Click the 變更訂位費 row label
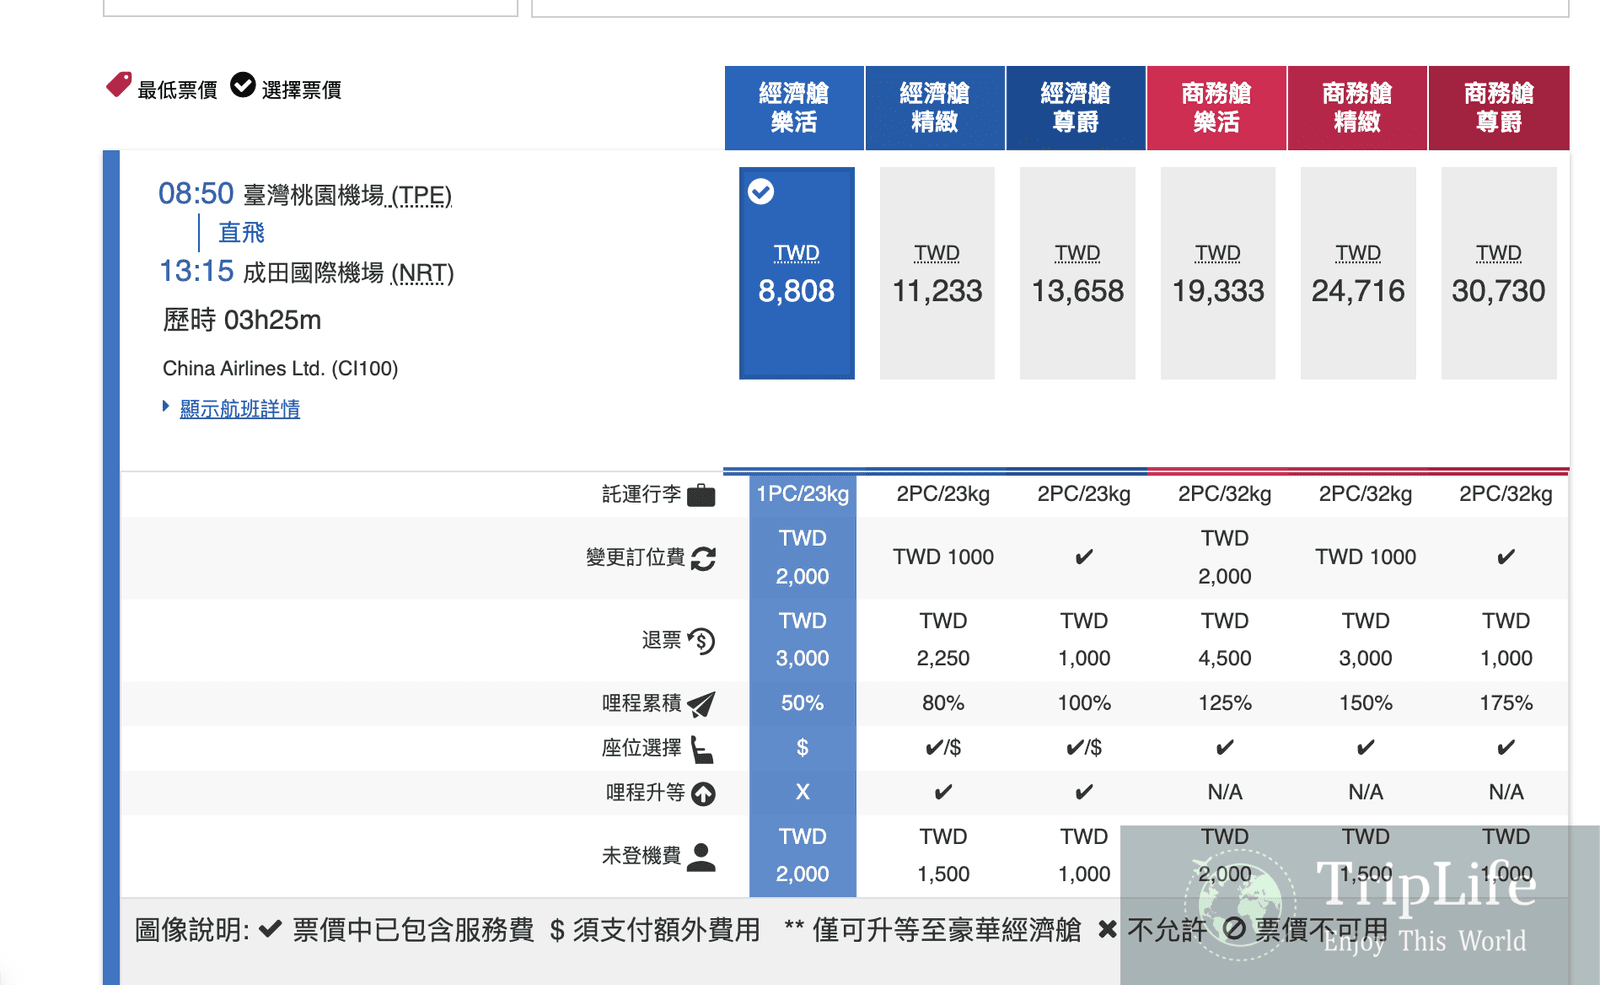This screenshot has height=985, width=1600. click(x=636, y=557)
